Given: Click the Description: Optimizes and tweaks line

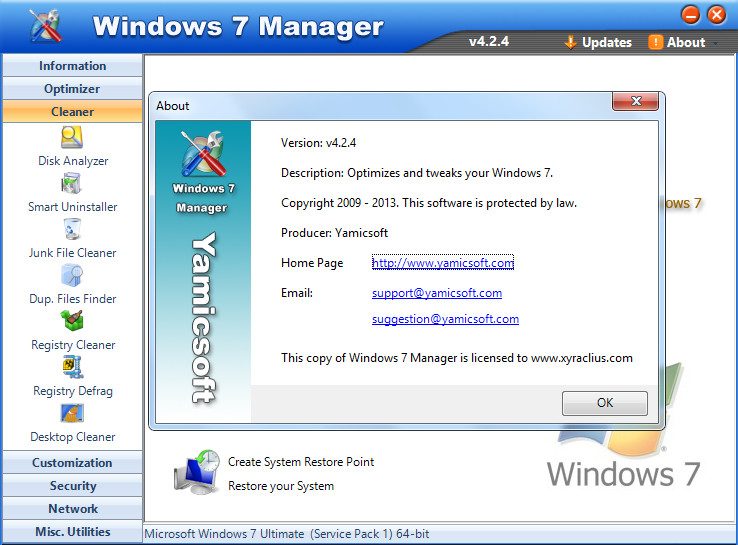Looking at the screenshot, I should (417, 173).
